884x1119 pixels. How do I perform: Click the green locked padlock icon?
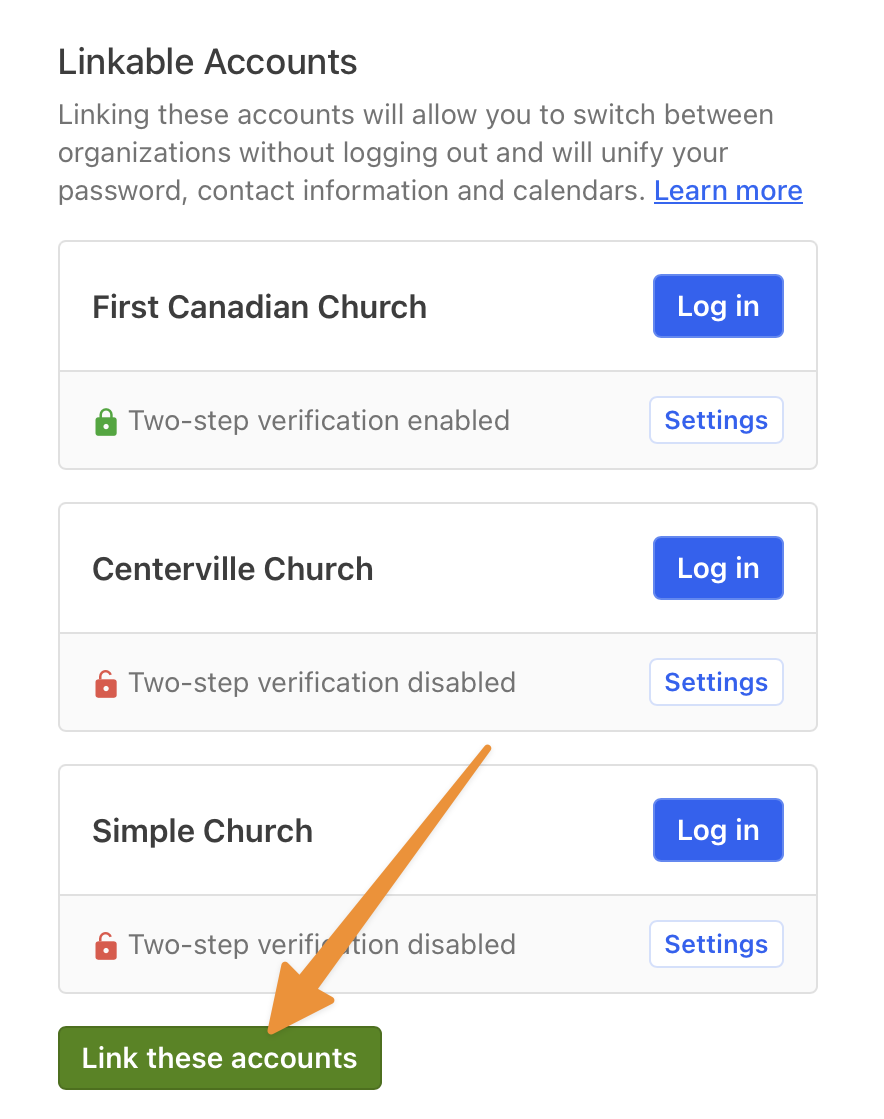coord(106,422)
